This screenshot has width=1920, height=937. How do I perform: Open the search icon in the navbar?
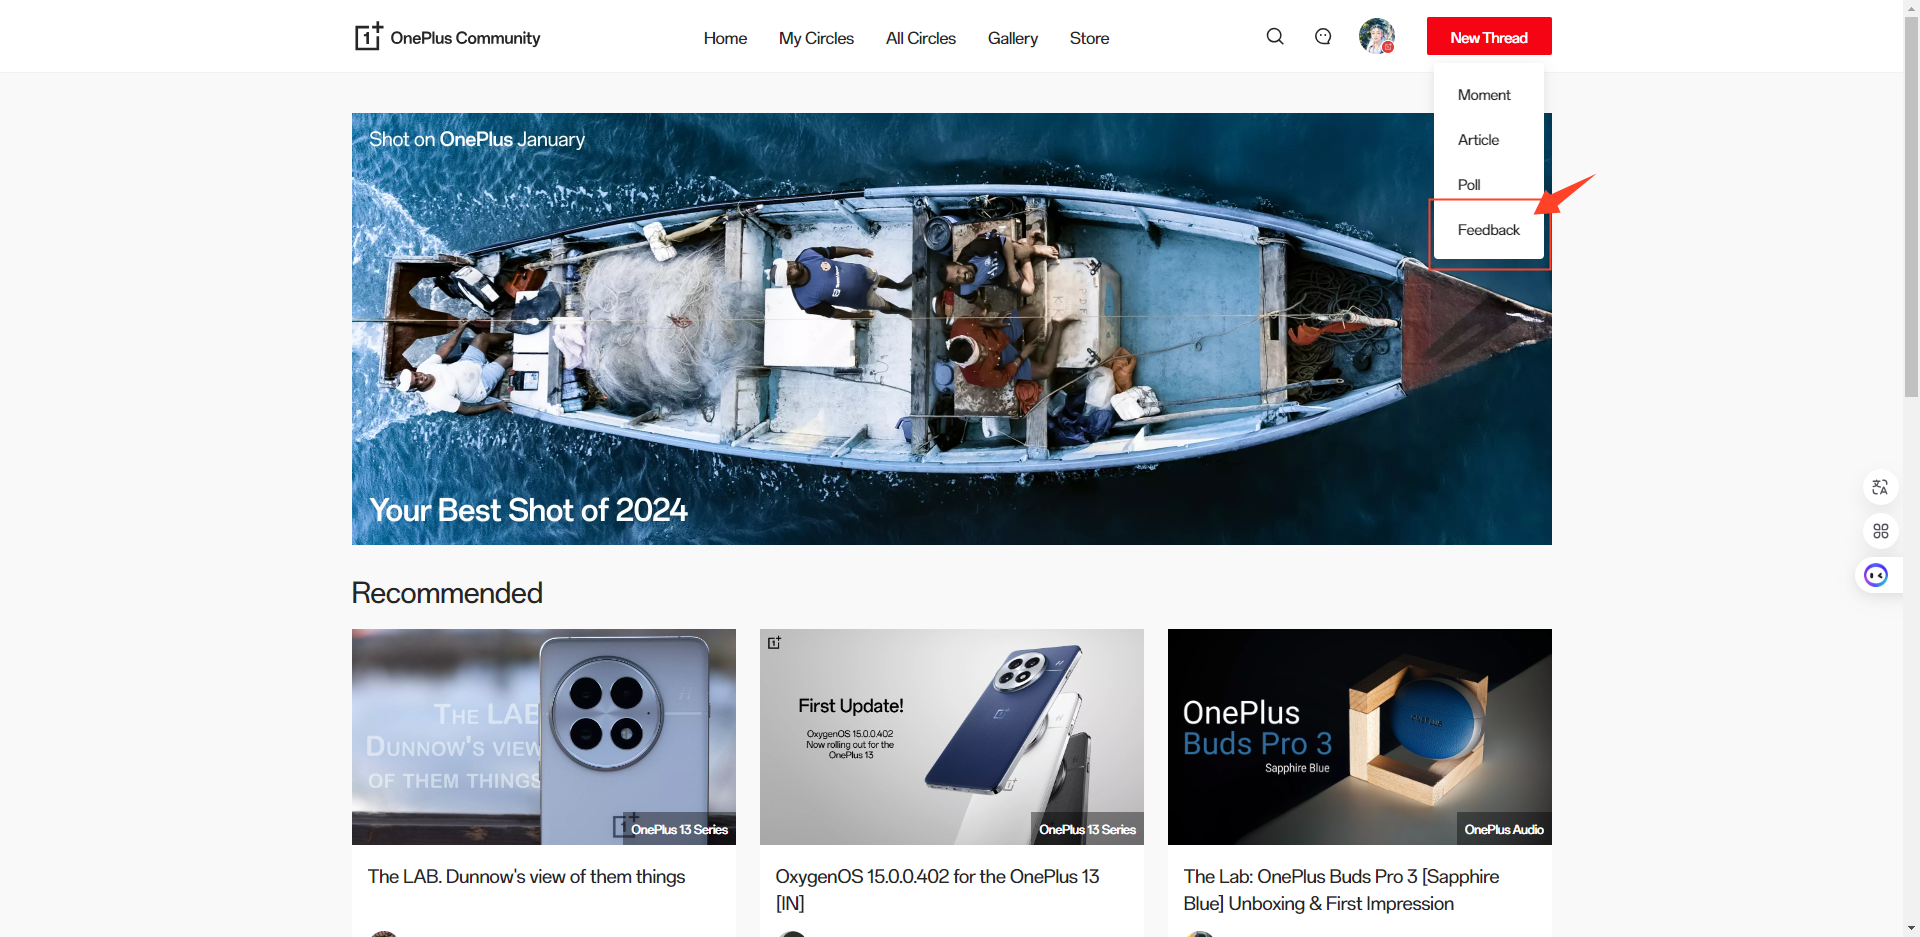tap(1274, 36)
